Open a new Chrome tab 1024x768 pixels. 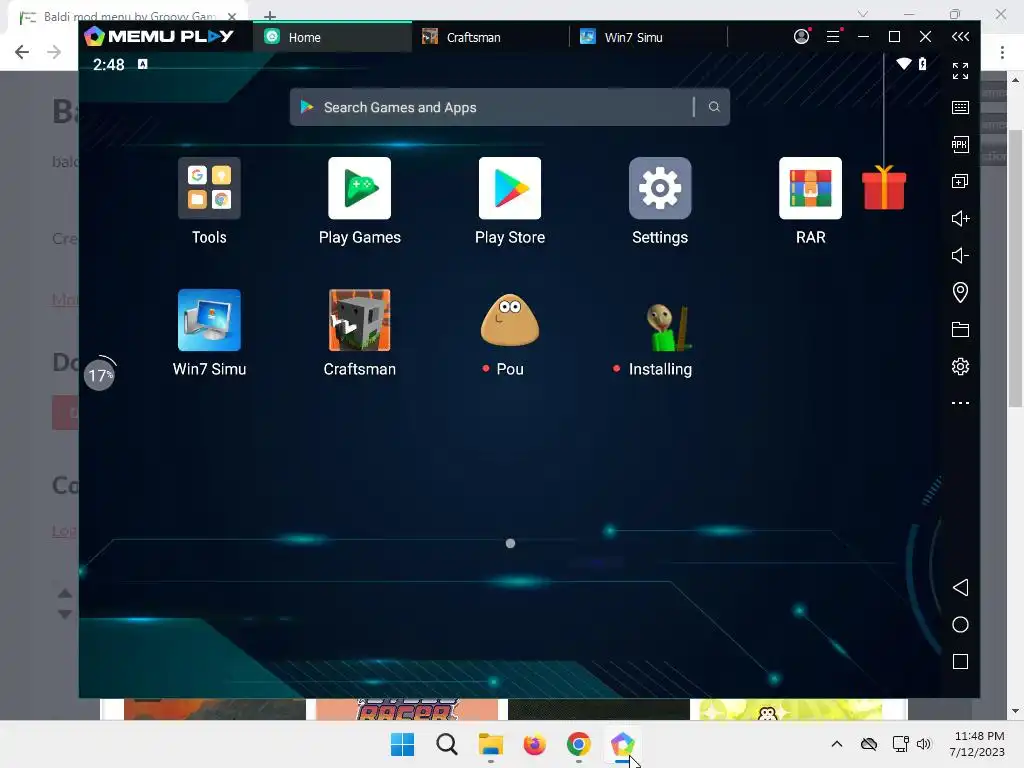pos(270,16)
